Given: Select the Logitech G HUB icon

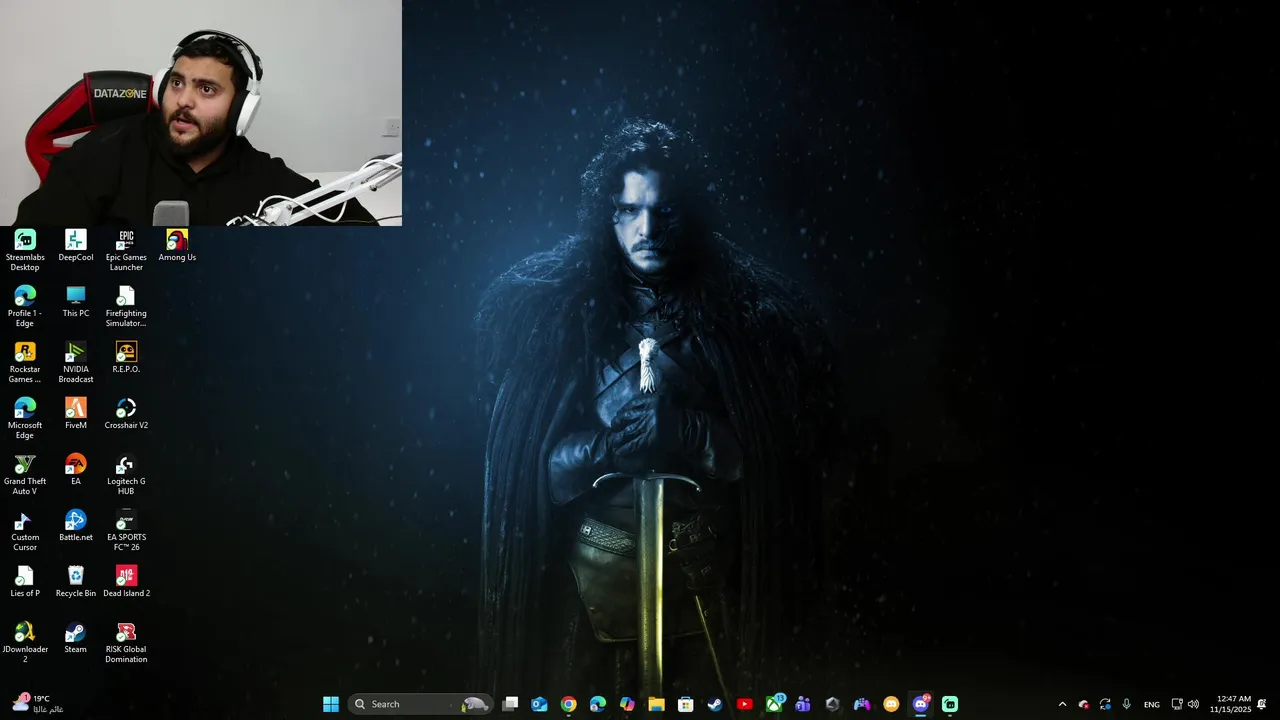Looking at the screenshot, I should 126,474.
